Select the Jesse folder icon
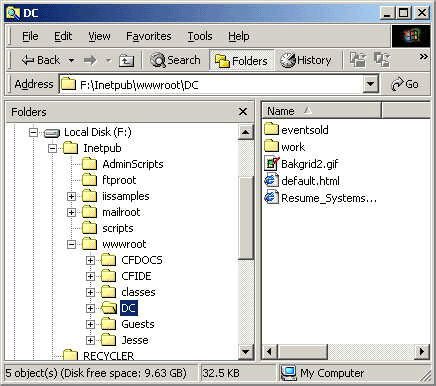This screenshot has height=386, width=436. tap(108, 340)
